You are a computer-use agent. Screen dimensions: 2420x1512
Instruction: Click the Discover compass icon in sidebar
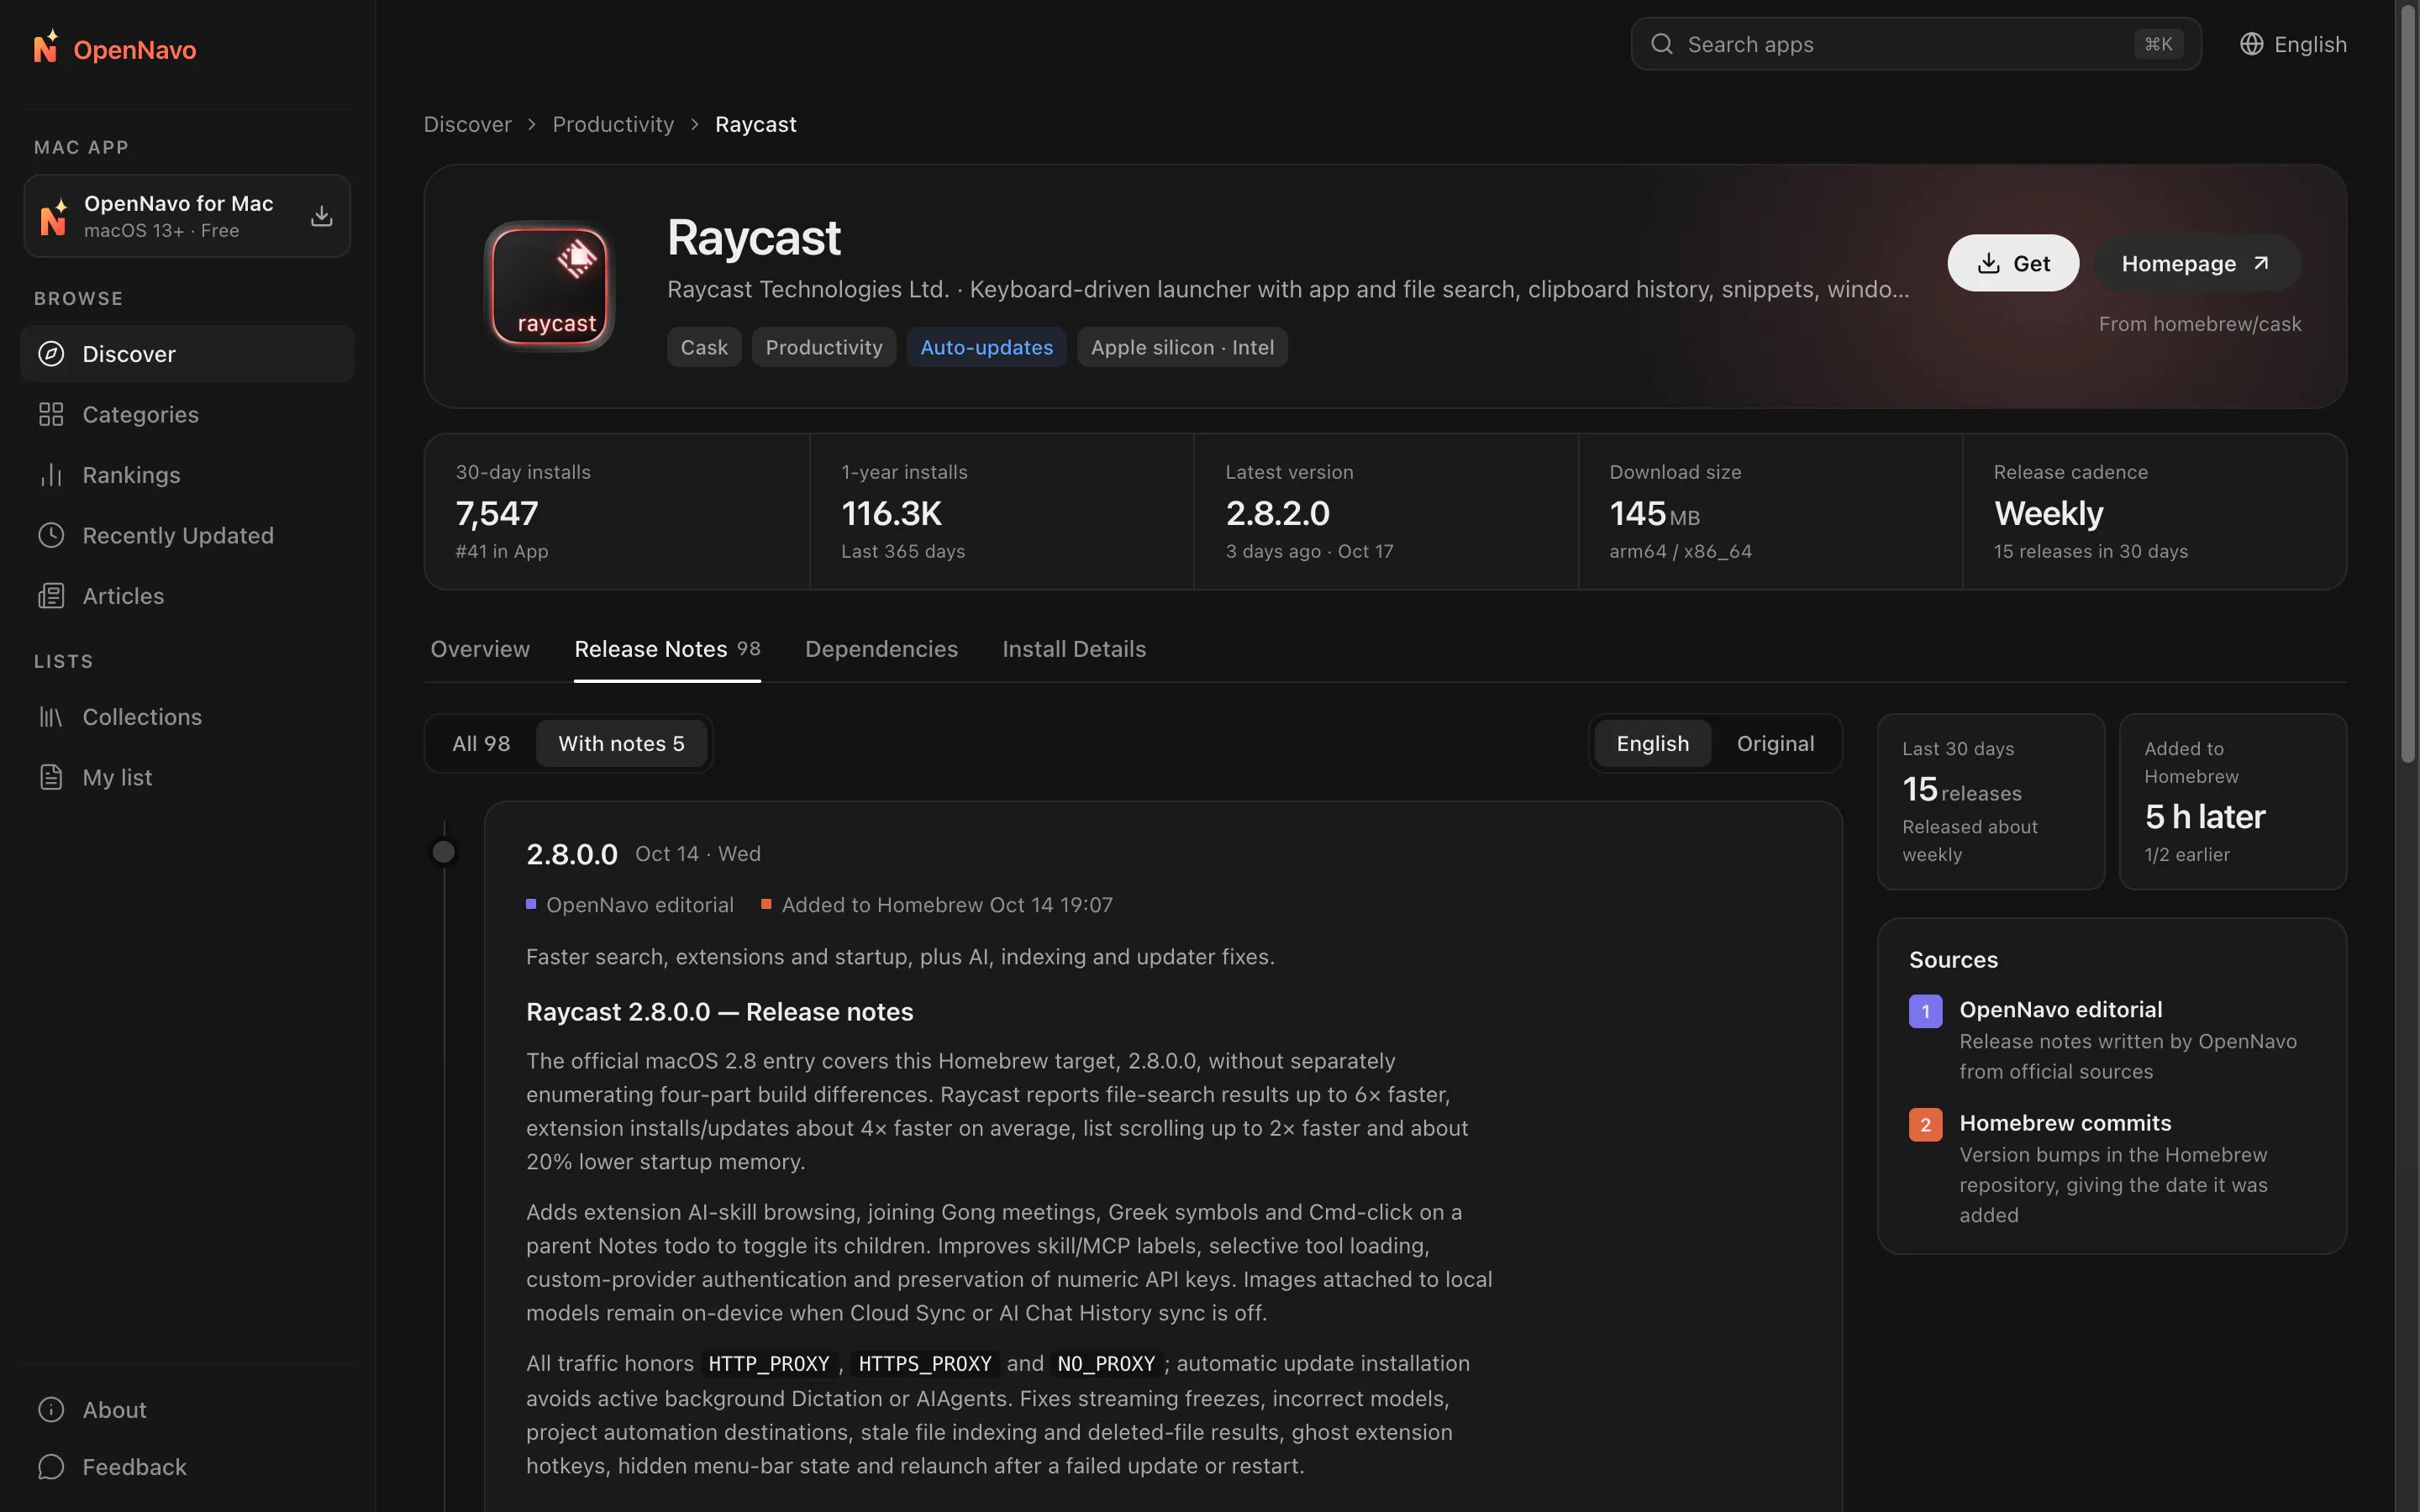(51, 354)
